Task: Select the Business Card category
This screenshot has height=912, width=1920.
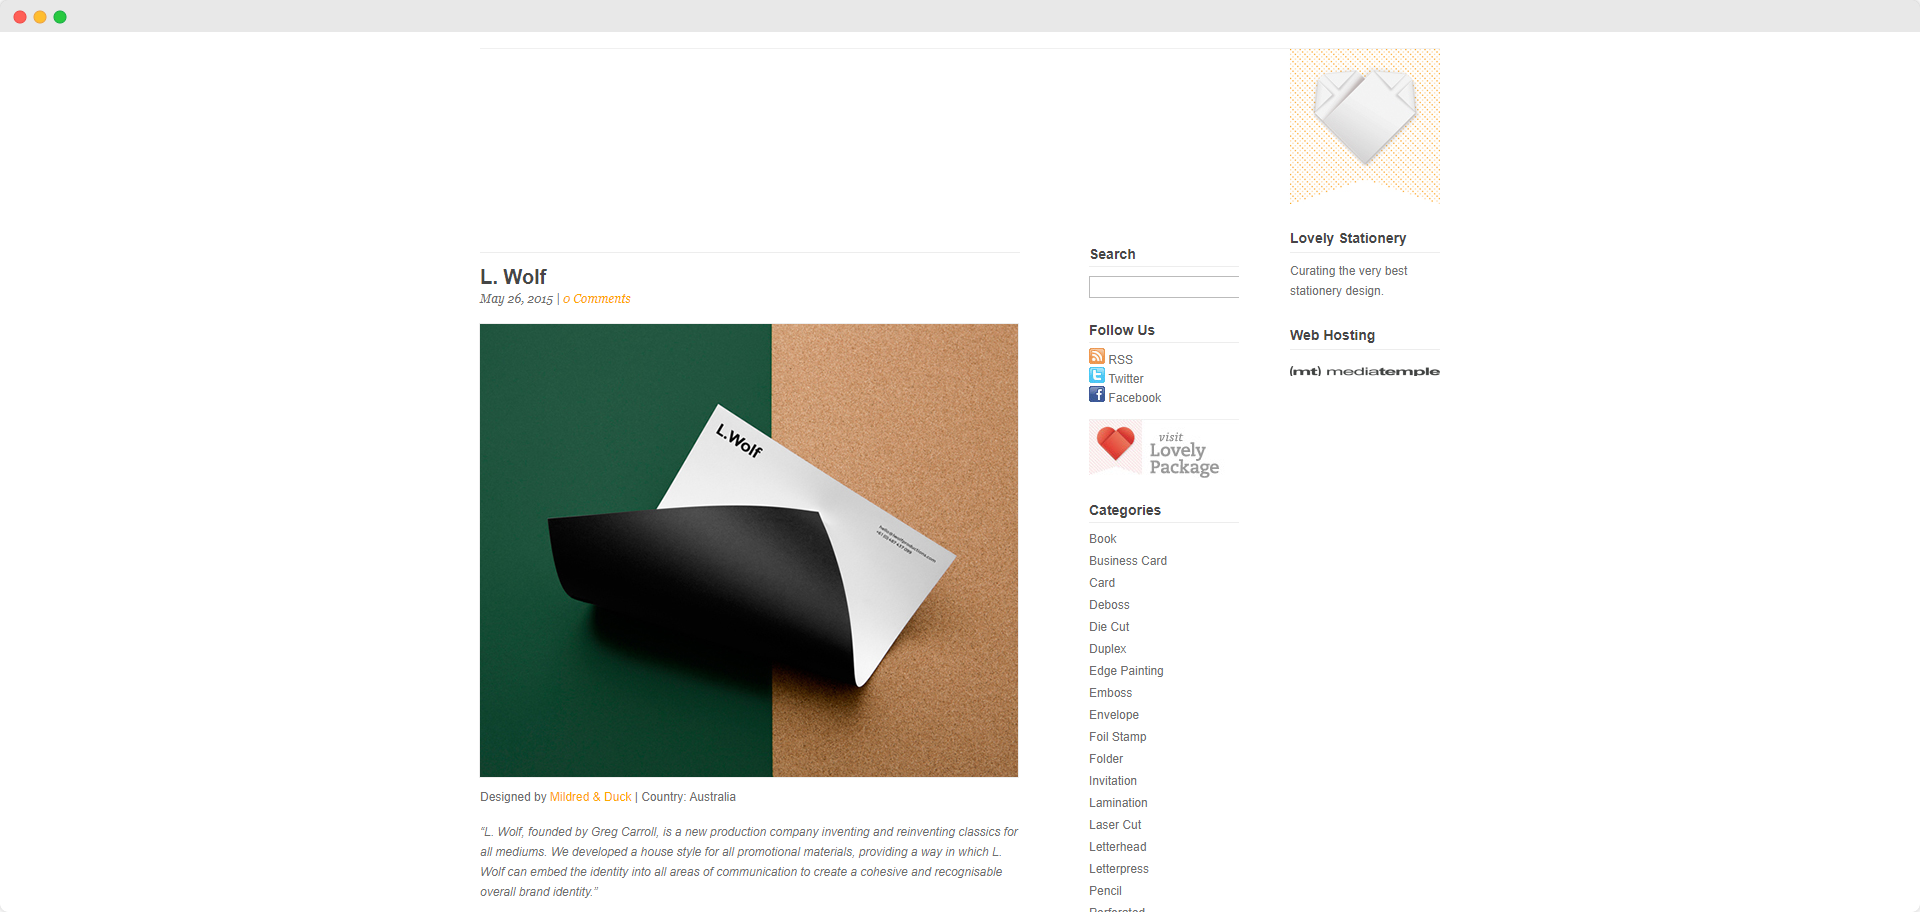Action: 1128,561
